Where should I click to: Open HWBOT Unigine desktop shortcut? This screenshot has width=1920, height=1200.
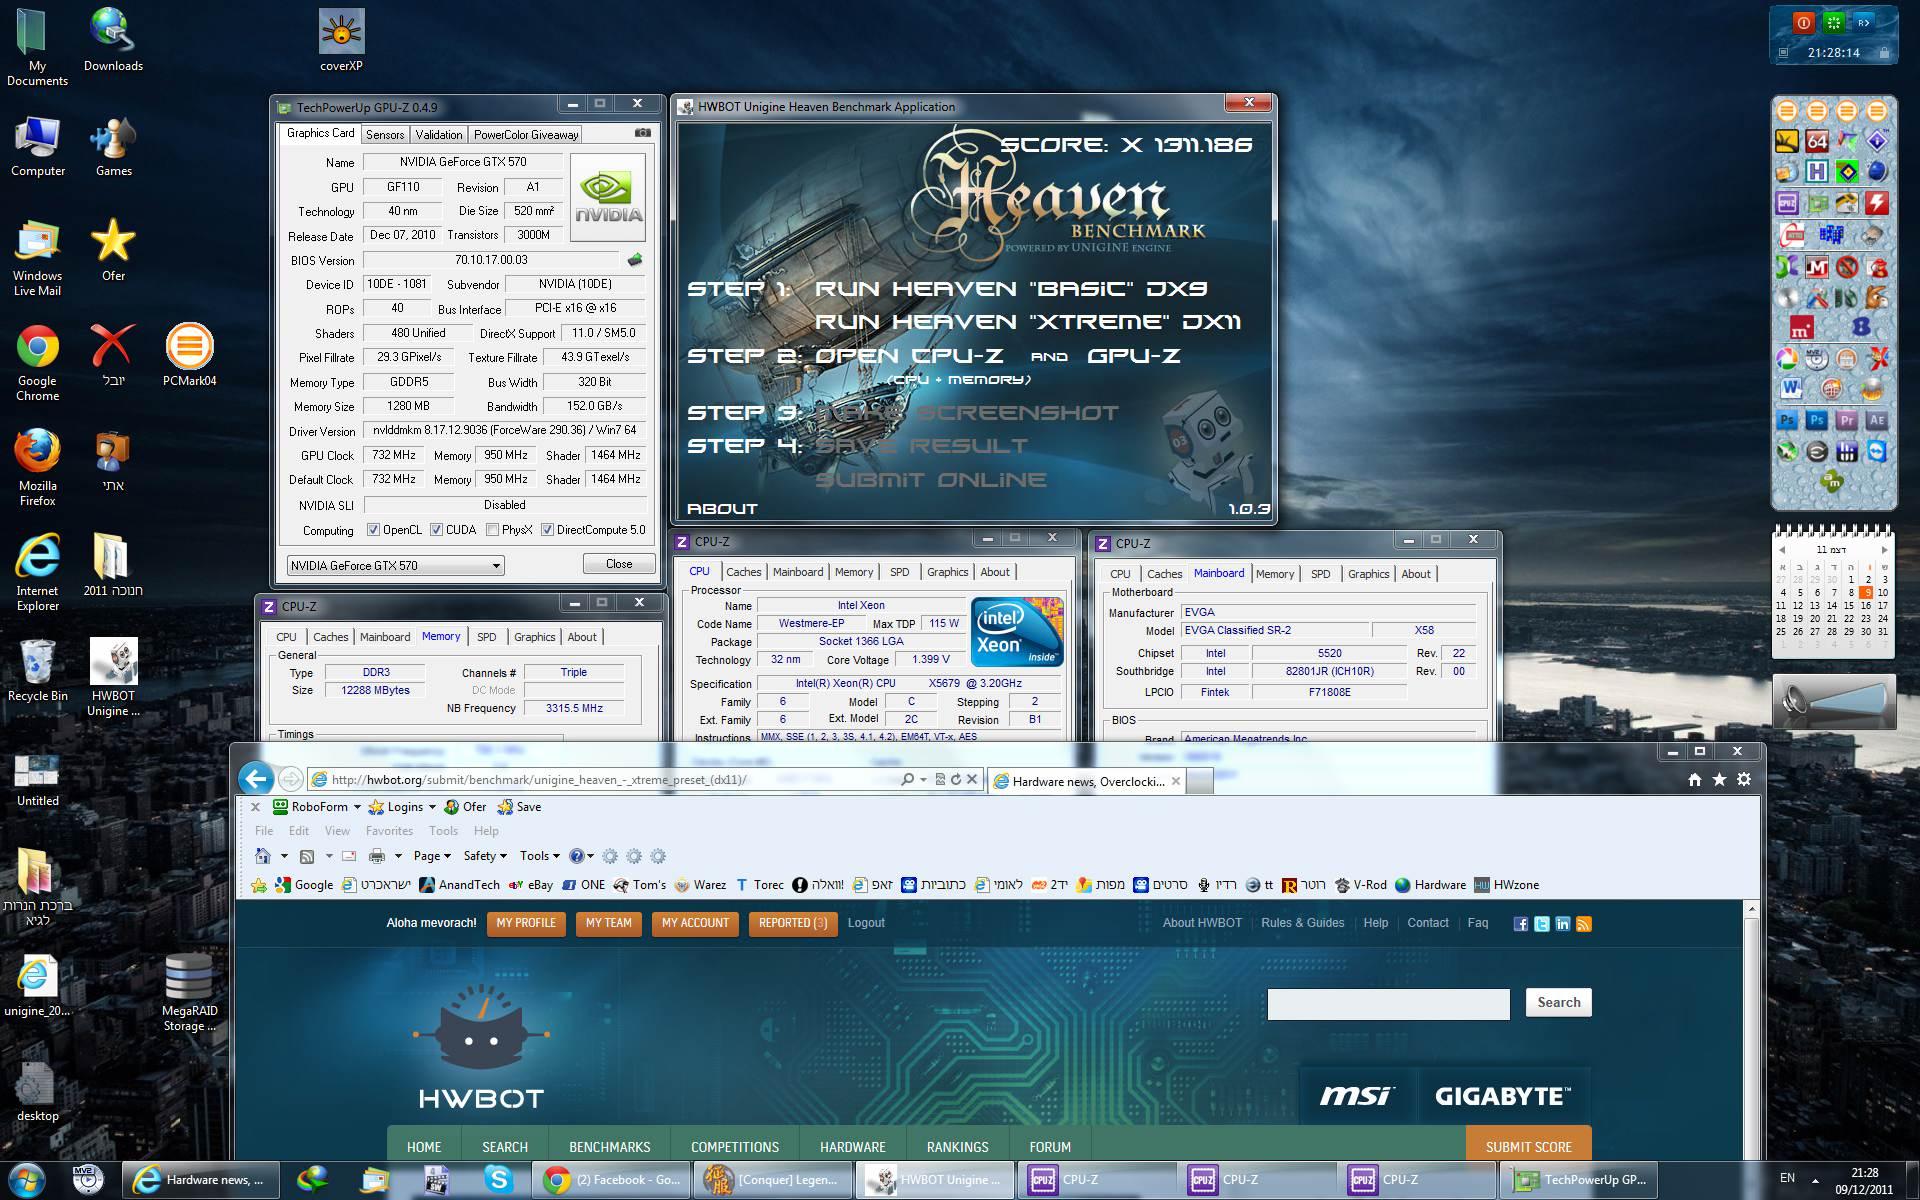tap(113, 677)
